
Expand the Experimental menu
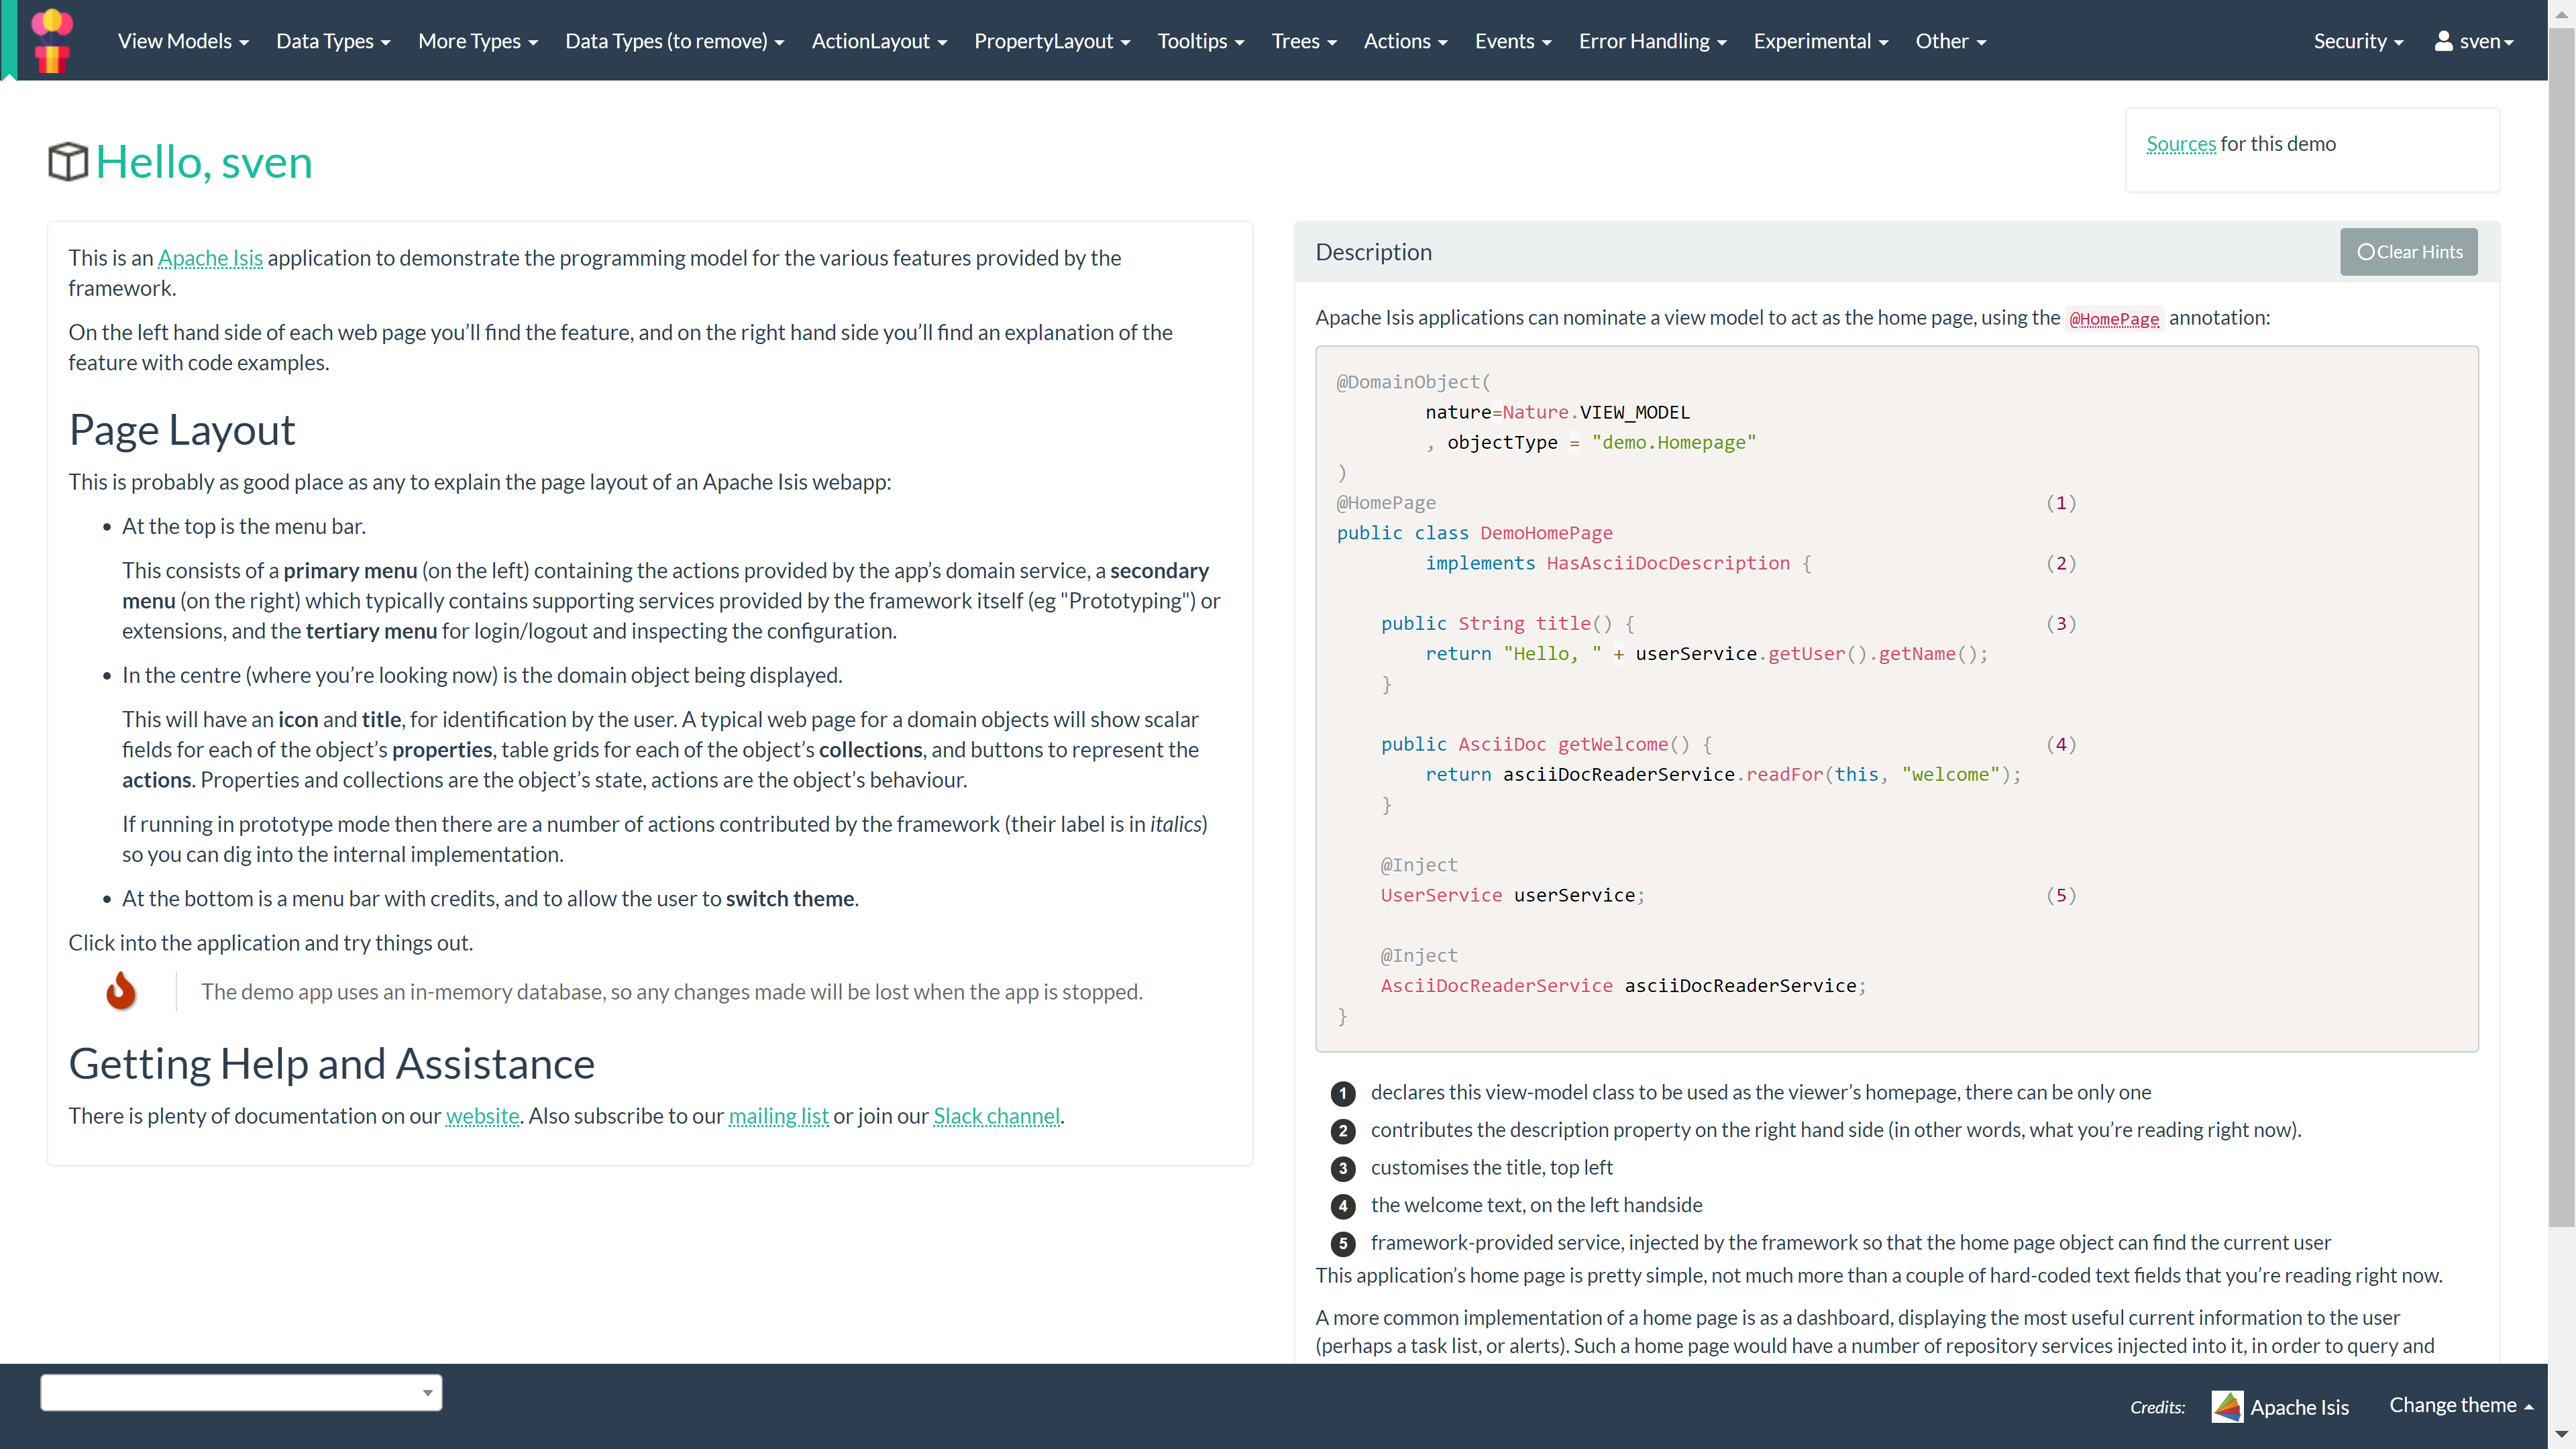coord(1820,41)
